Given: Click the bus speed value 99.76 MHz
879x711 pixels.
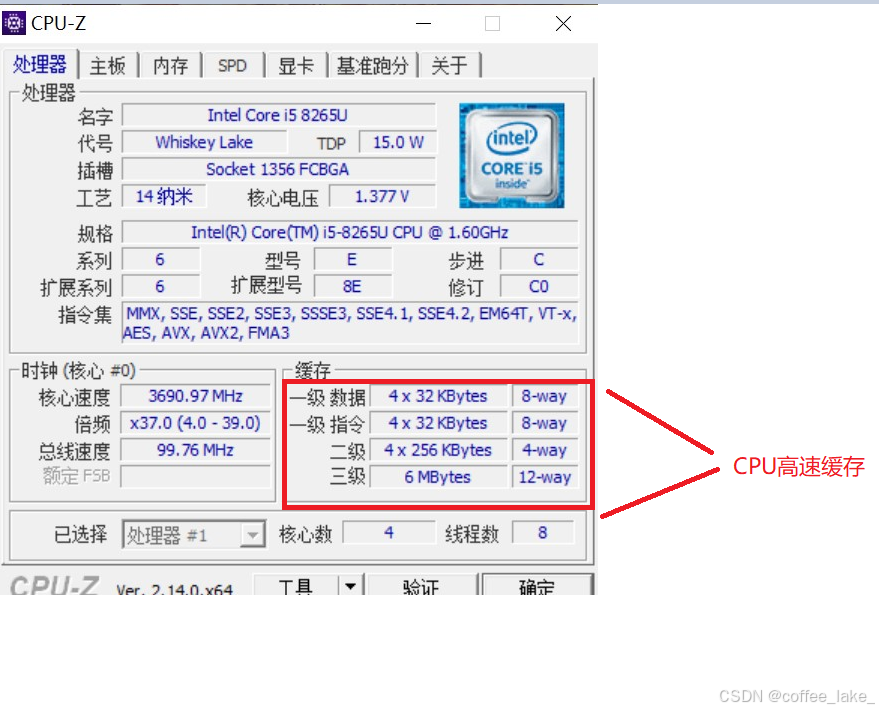Looking at the screenshot, I should (x=196, y=450).
